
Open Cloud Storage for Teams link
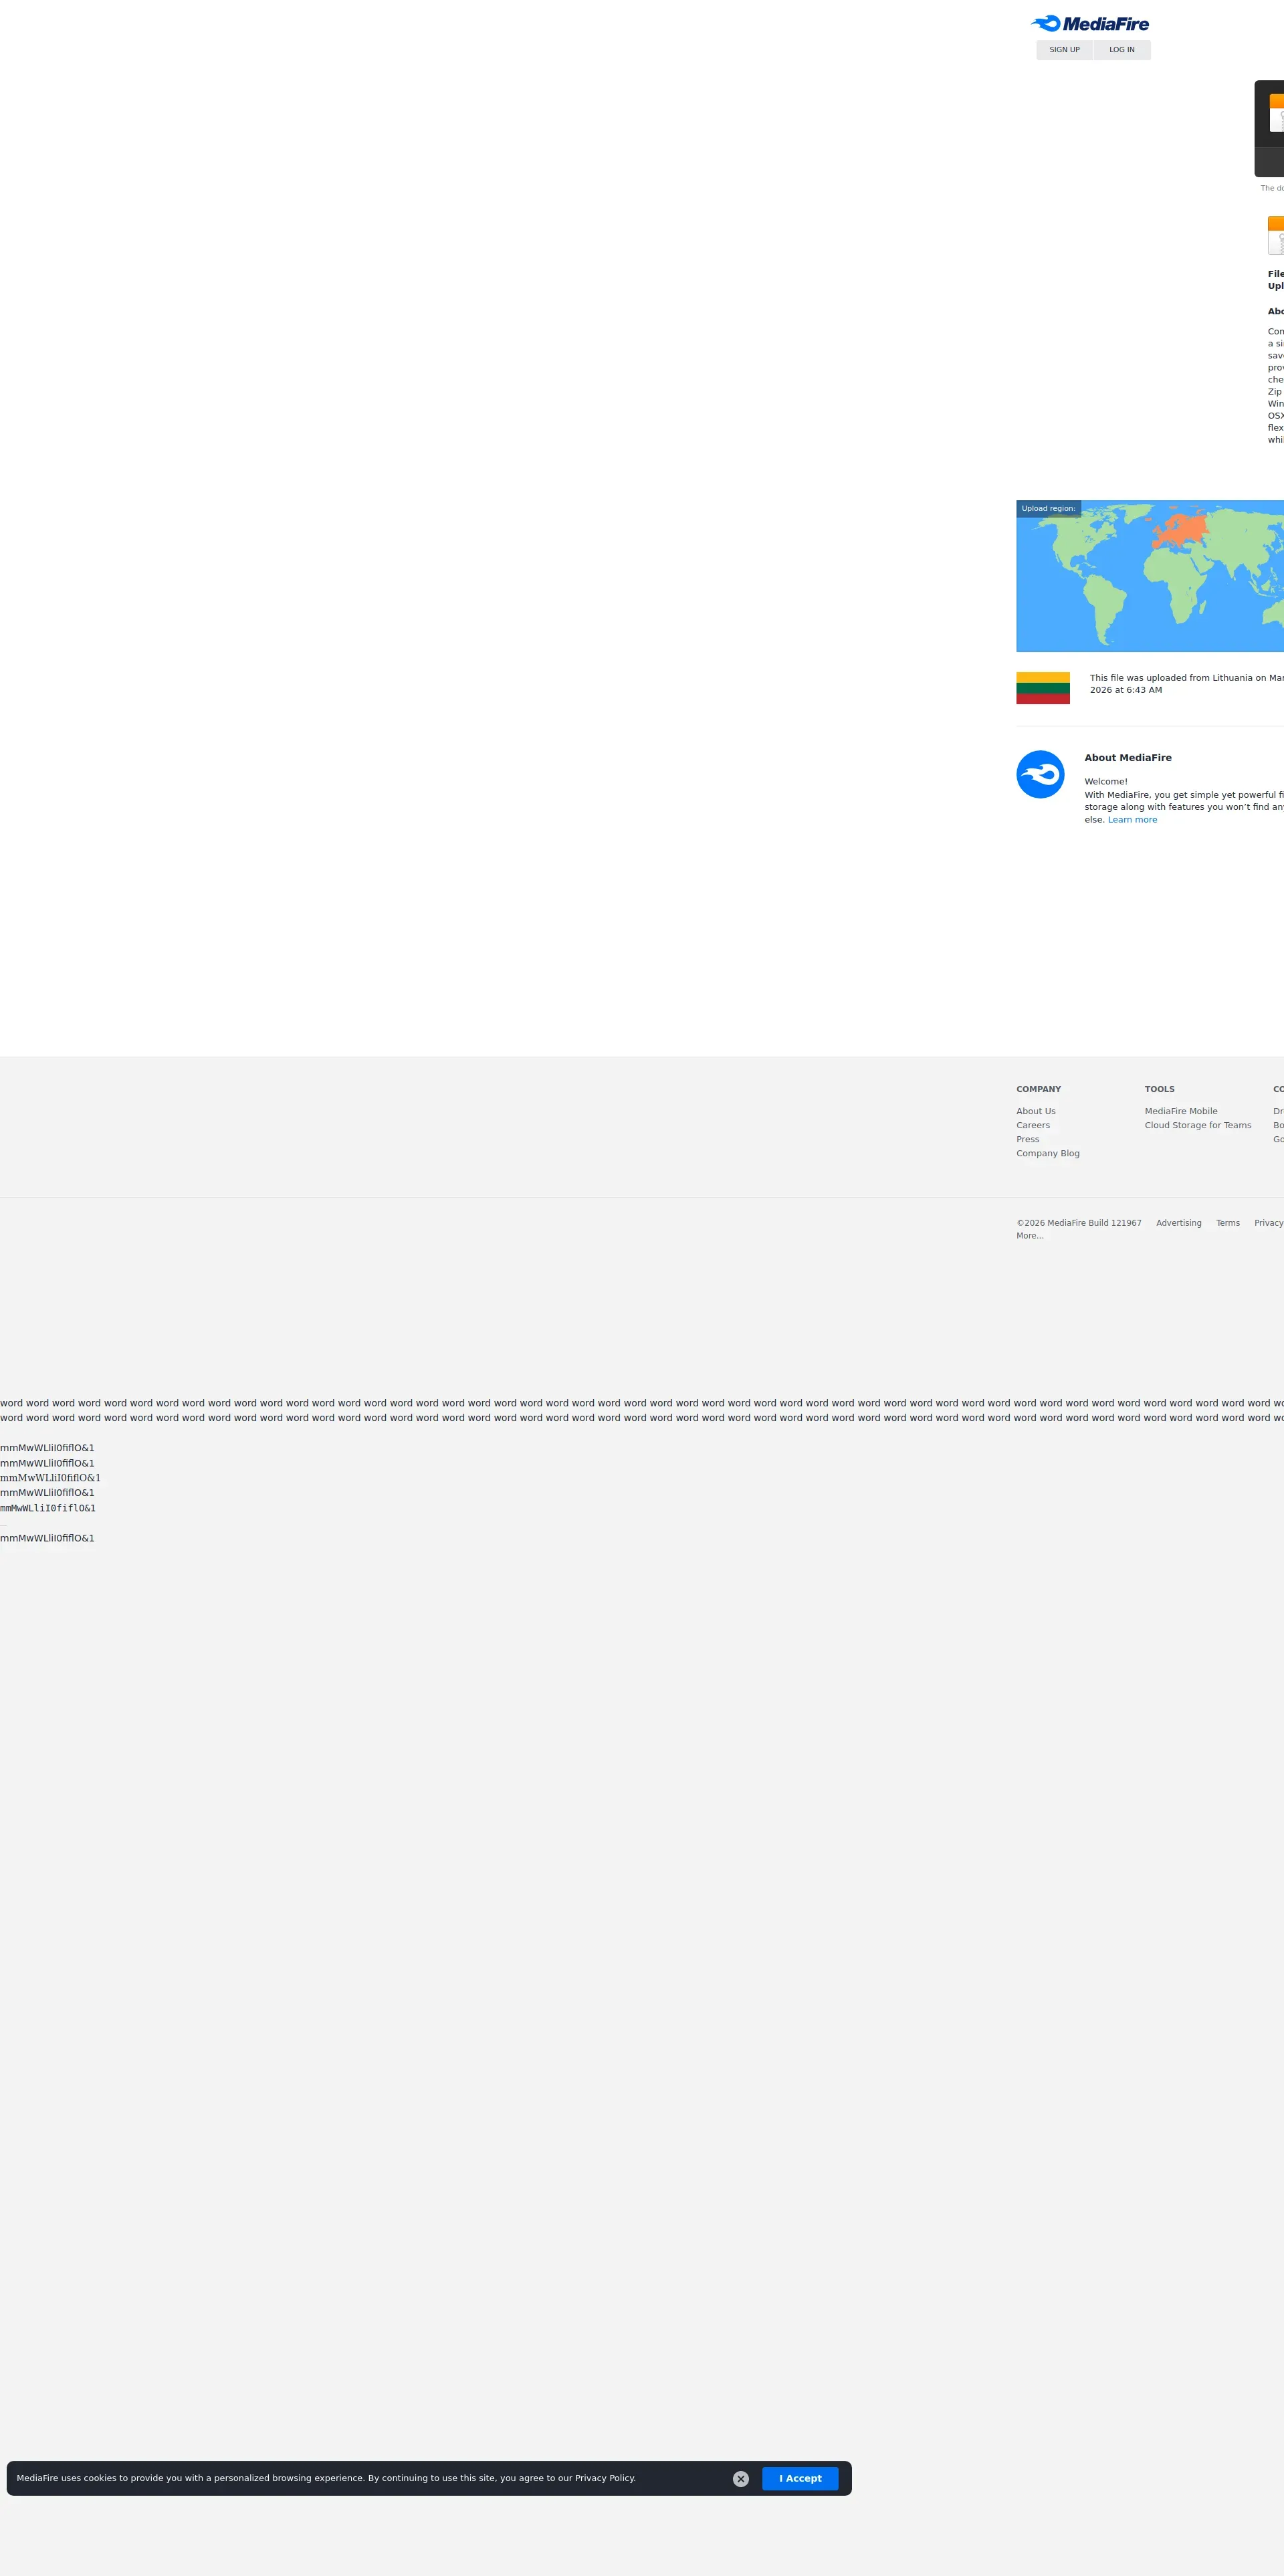(1197, 1125)
